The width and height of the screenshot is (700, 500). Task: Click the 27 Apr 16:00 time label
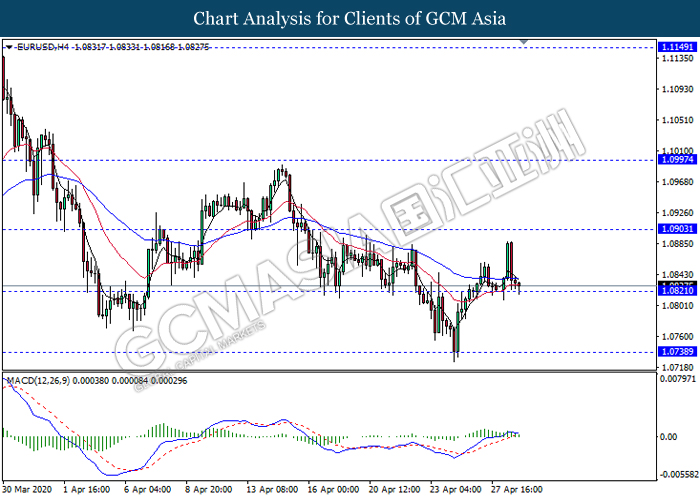click(x=517, y=489)
